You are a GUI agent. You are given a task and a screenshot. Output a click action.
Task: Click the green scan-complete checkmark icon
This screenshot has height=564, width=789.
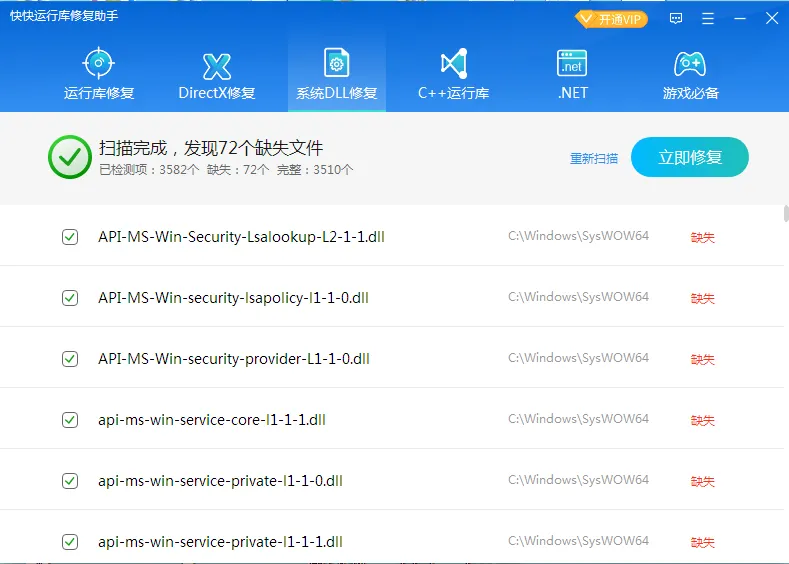pyautogui.click(x=69, y=156)
